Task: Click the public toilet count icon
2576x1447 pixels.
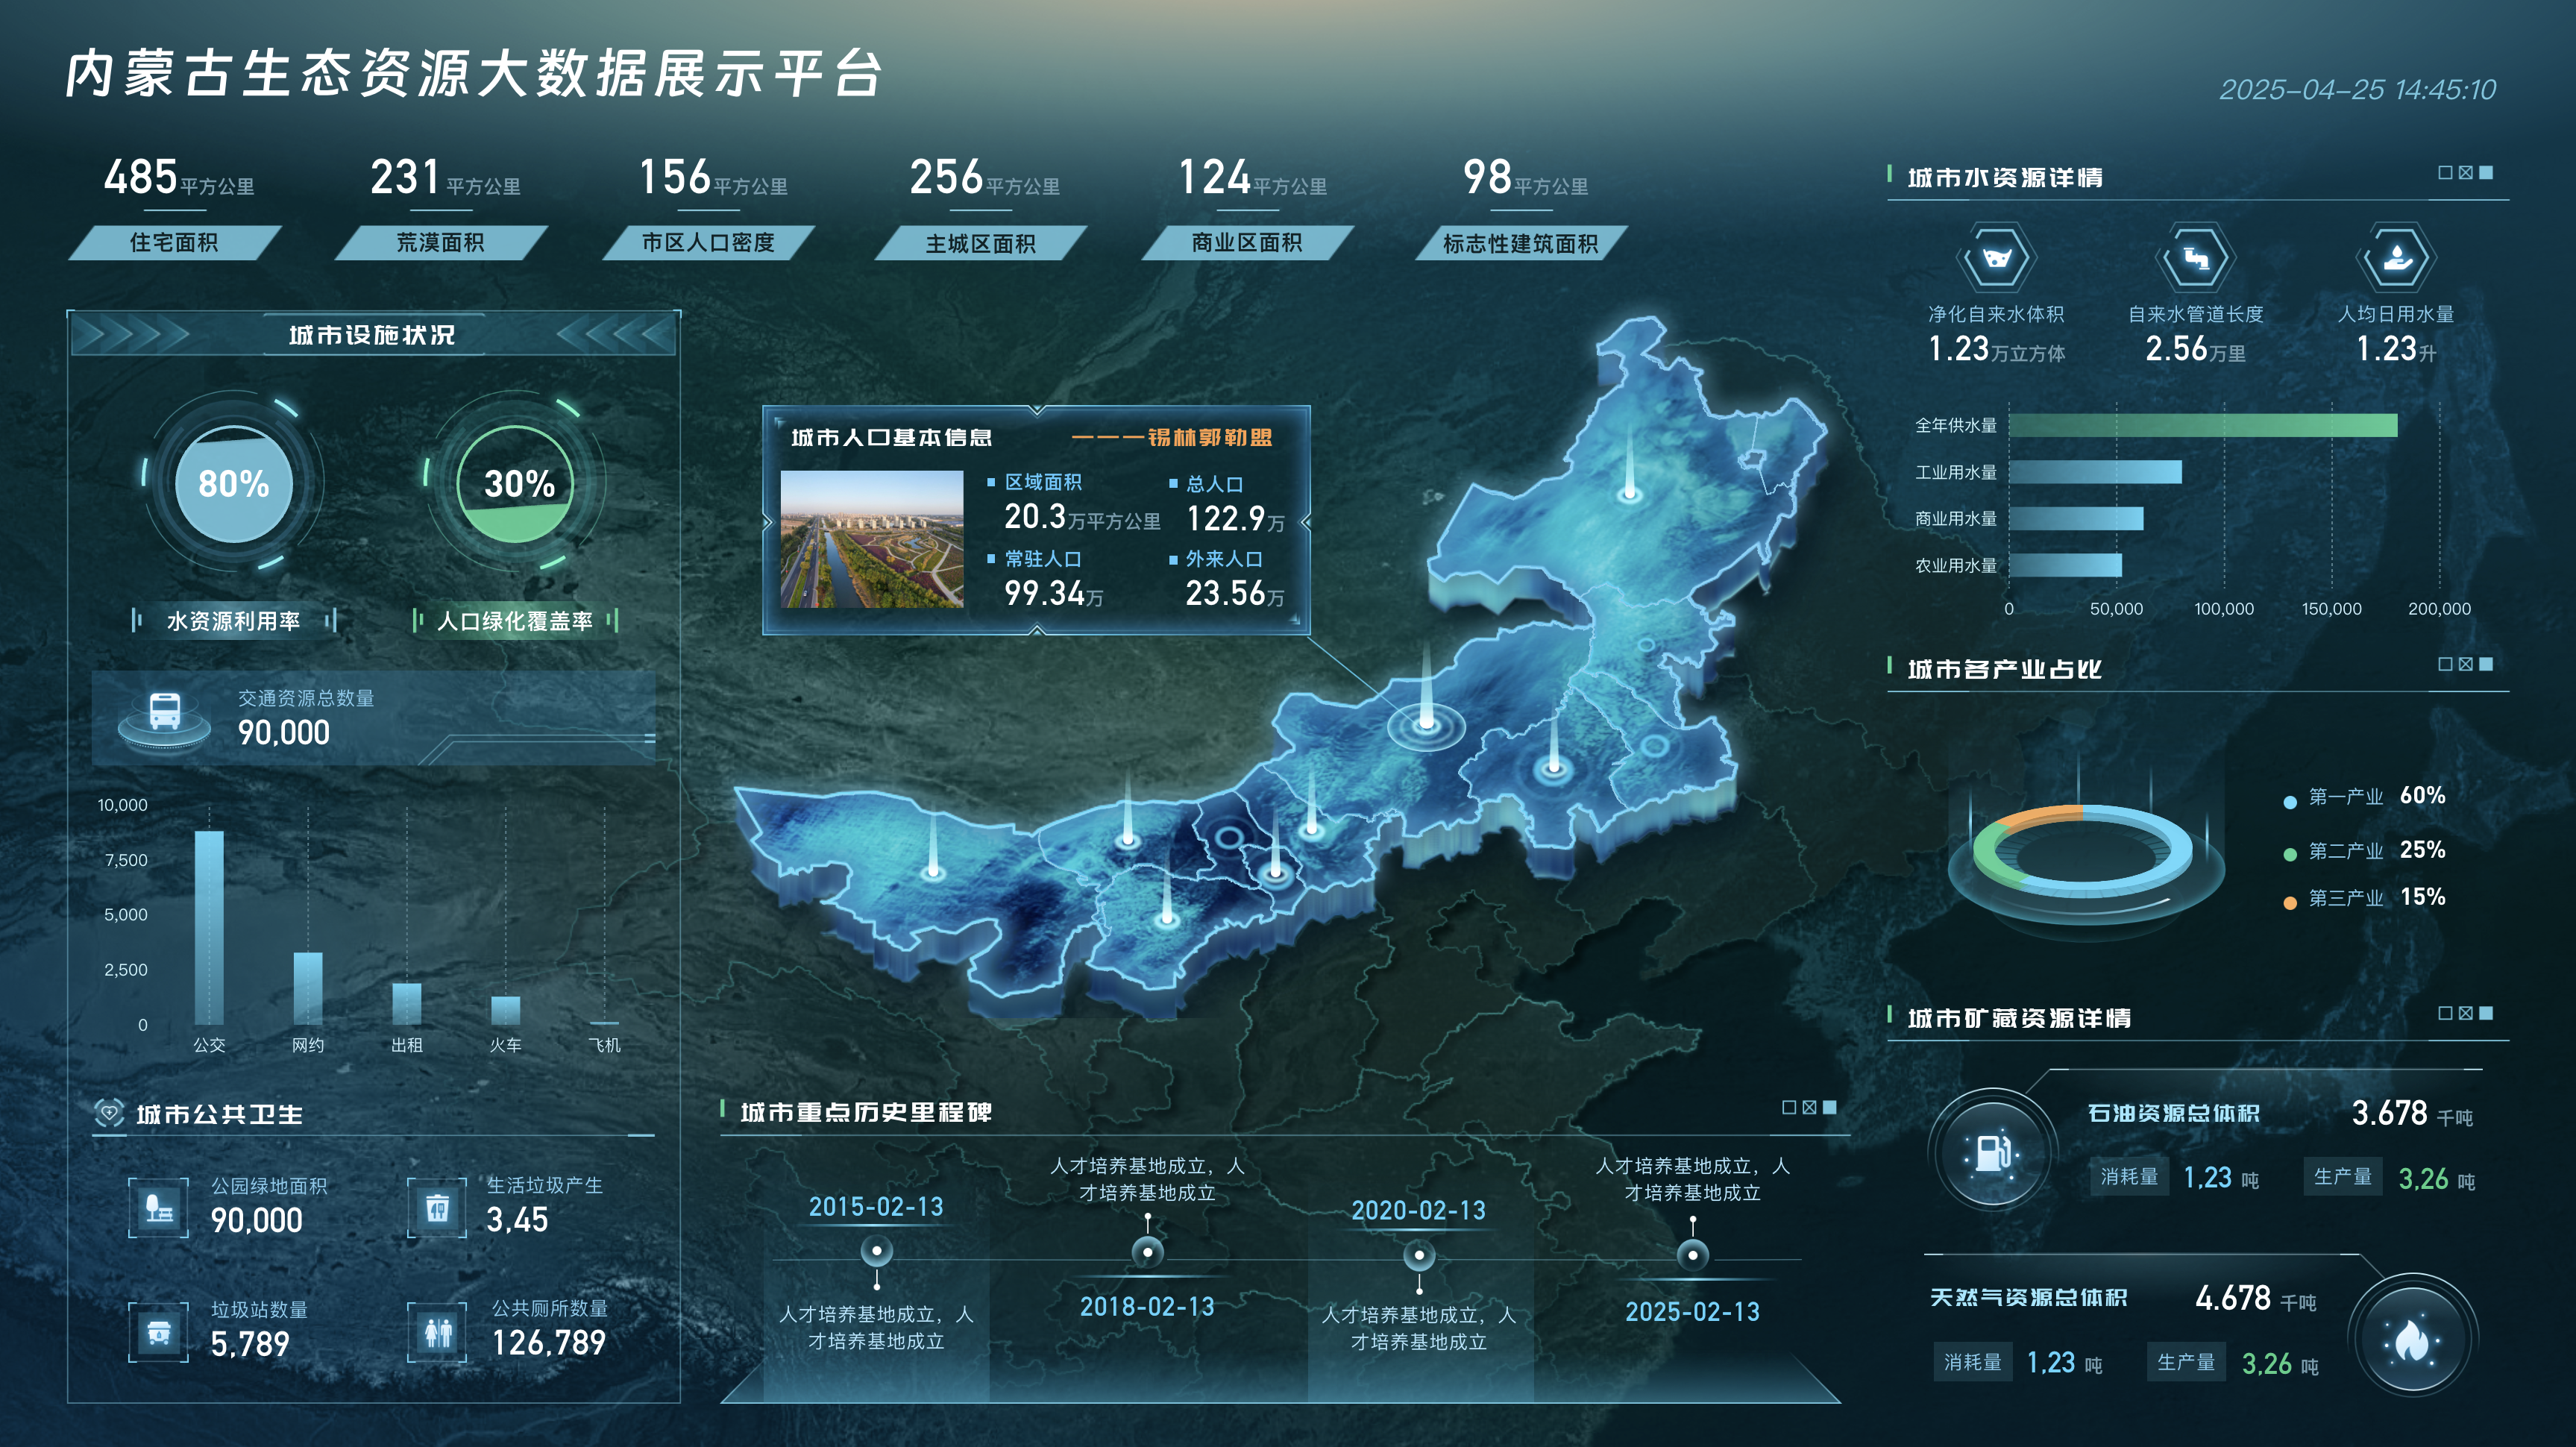Action: coord(438,1332)
